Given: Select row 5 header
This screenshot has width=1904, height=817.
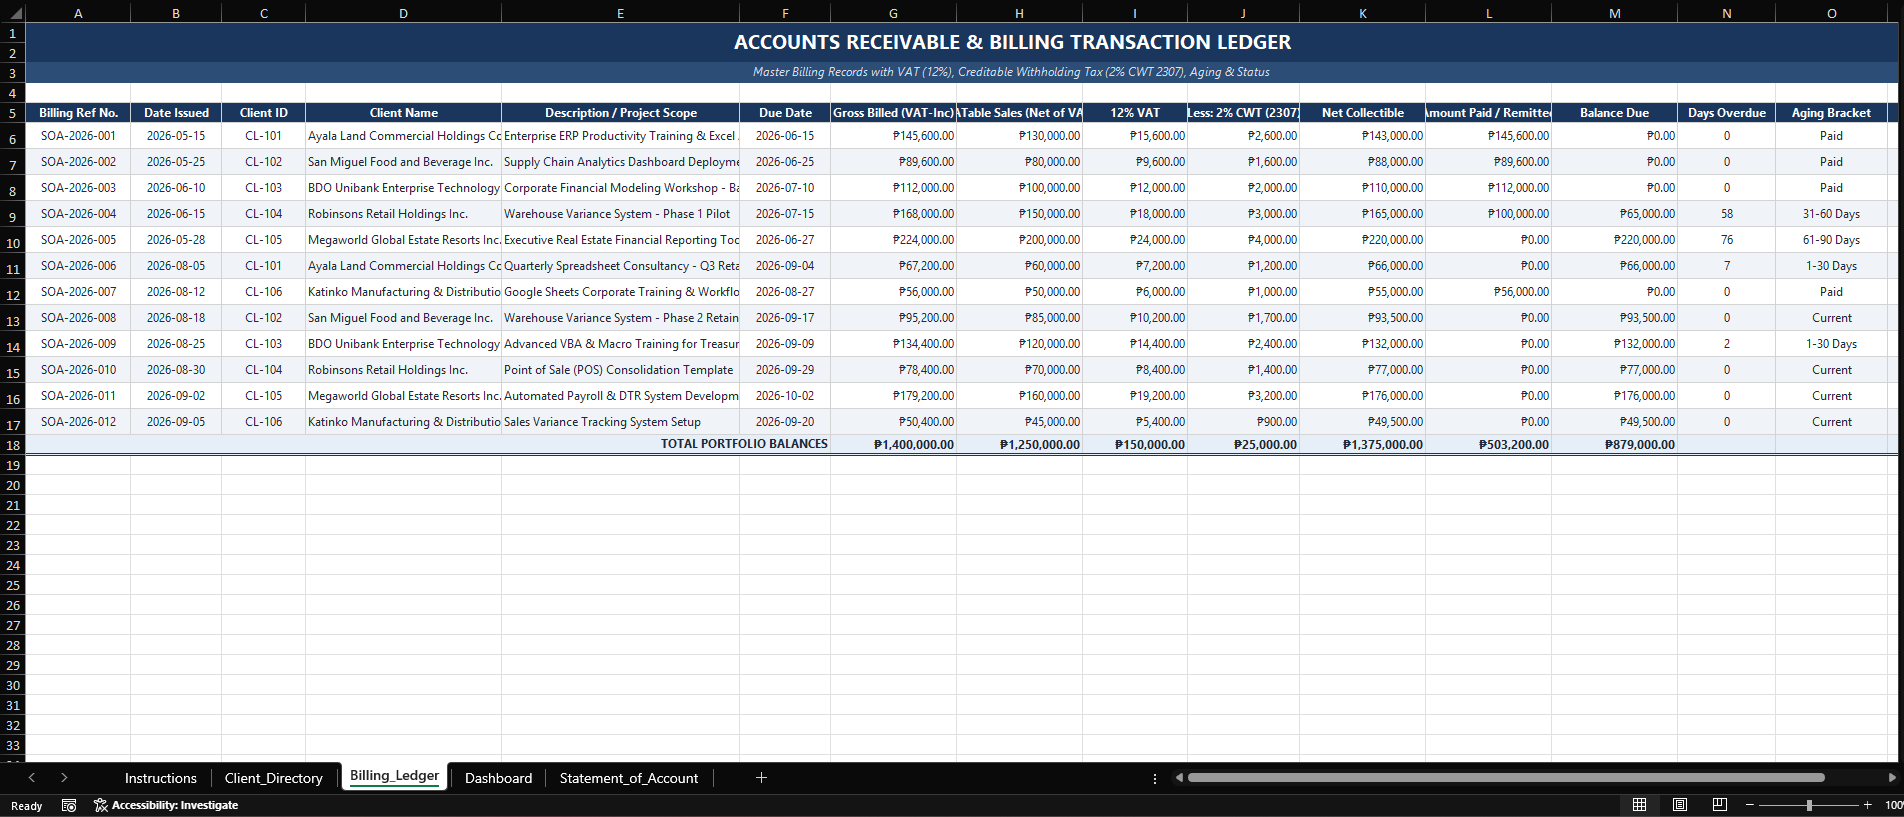Looking at the screenshot, I should (13, 113).
